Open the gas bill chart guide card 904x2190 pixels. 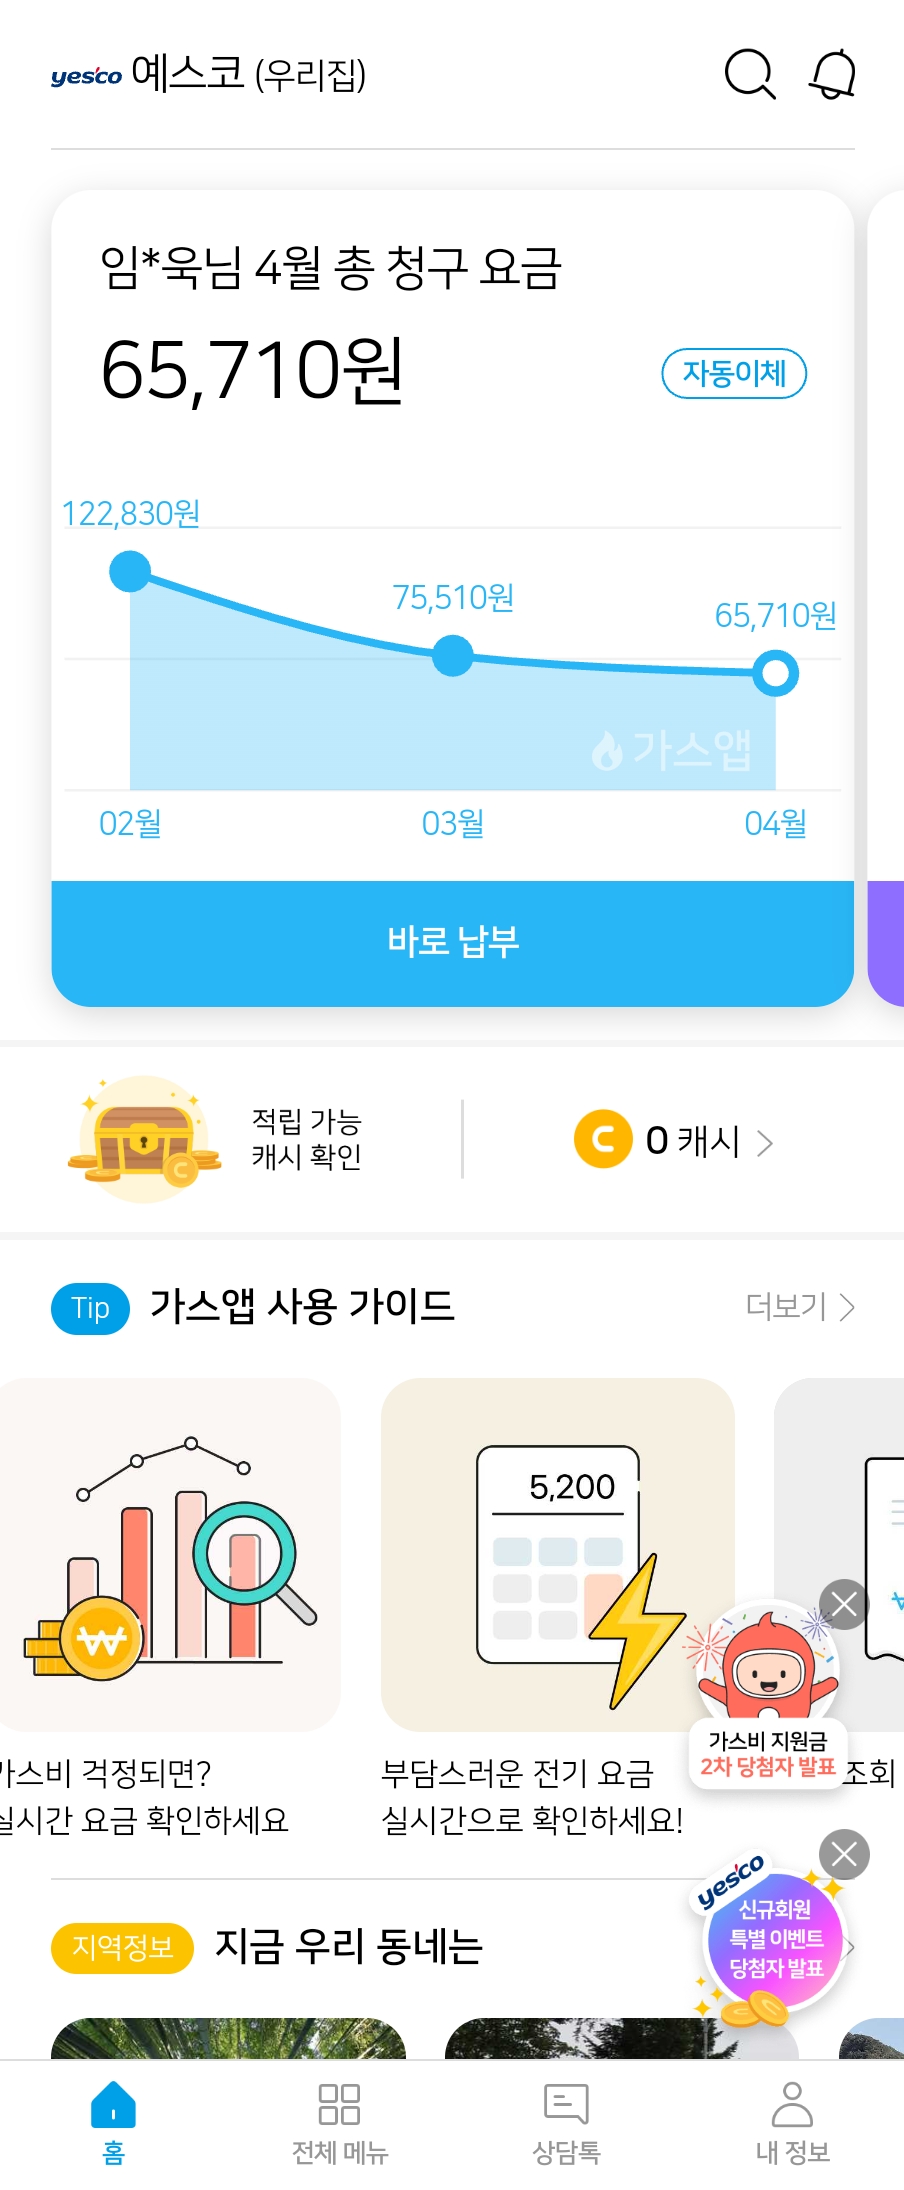click(170, 1554)
